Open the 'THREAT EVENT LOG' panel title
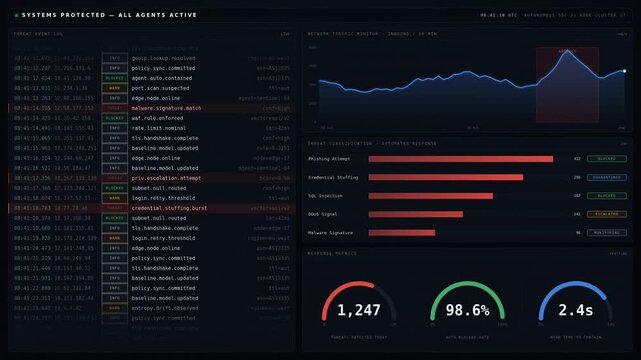The image size is (641, 360). point(38,34)
